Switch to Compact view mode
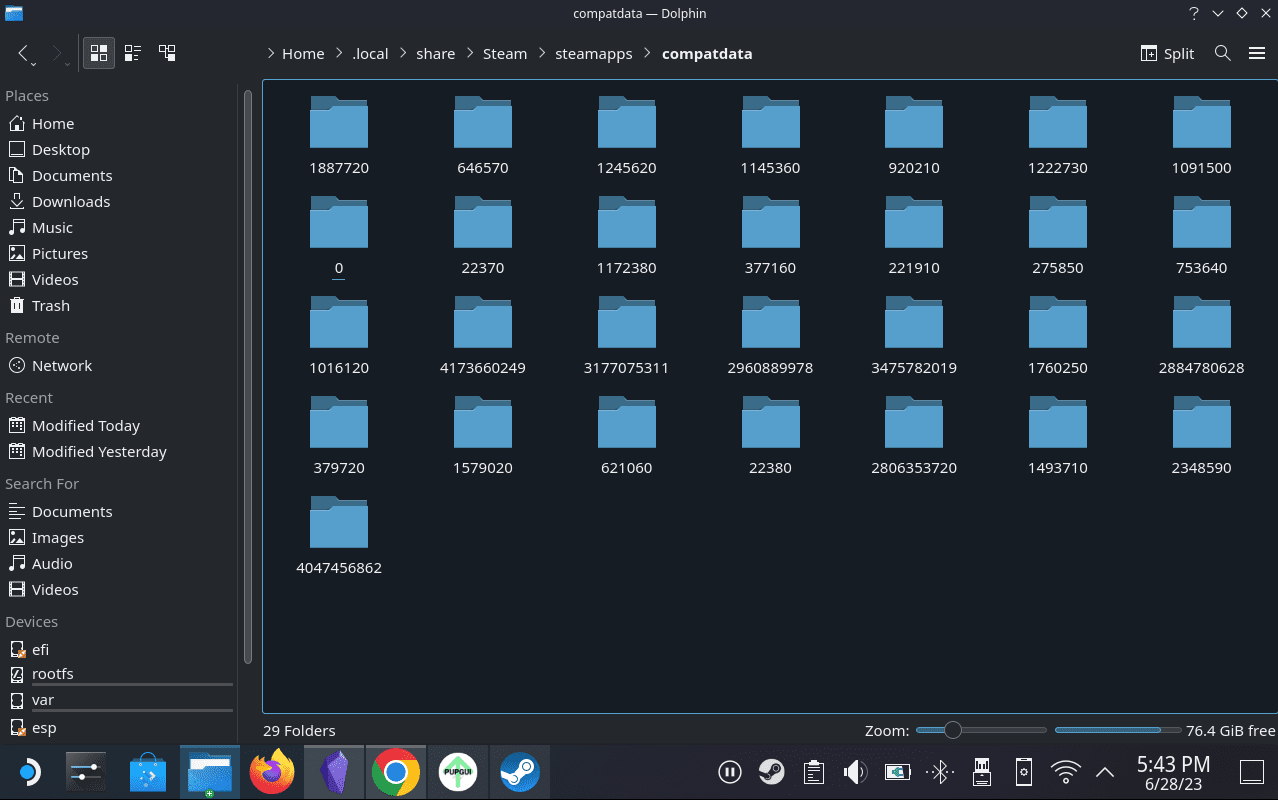Image resolution: width=1278 pixels, height=800 pixels. click(133, 53)
